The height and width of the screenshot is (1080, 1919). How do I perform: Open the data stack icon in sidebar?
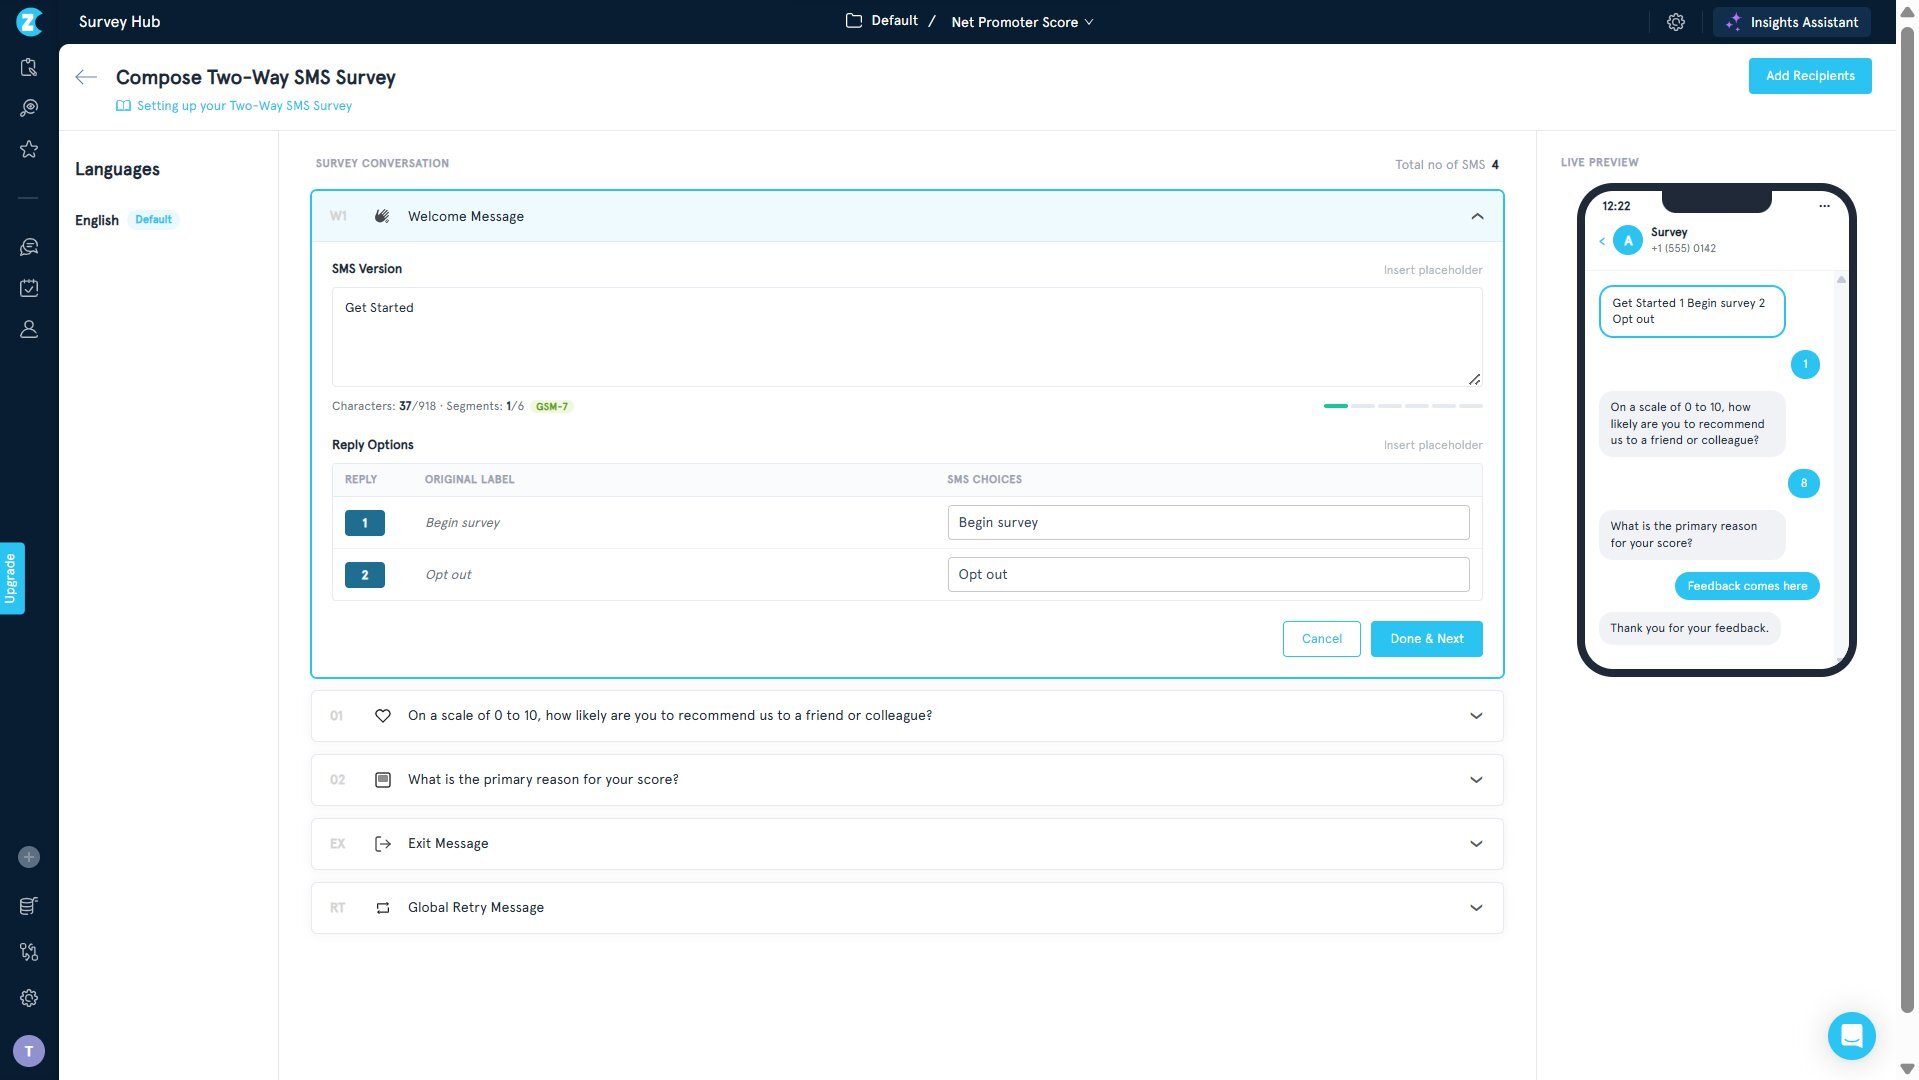[x=29, y=906]
